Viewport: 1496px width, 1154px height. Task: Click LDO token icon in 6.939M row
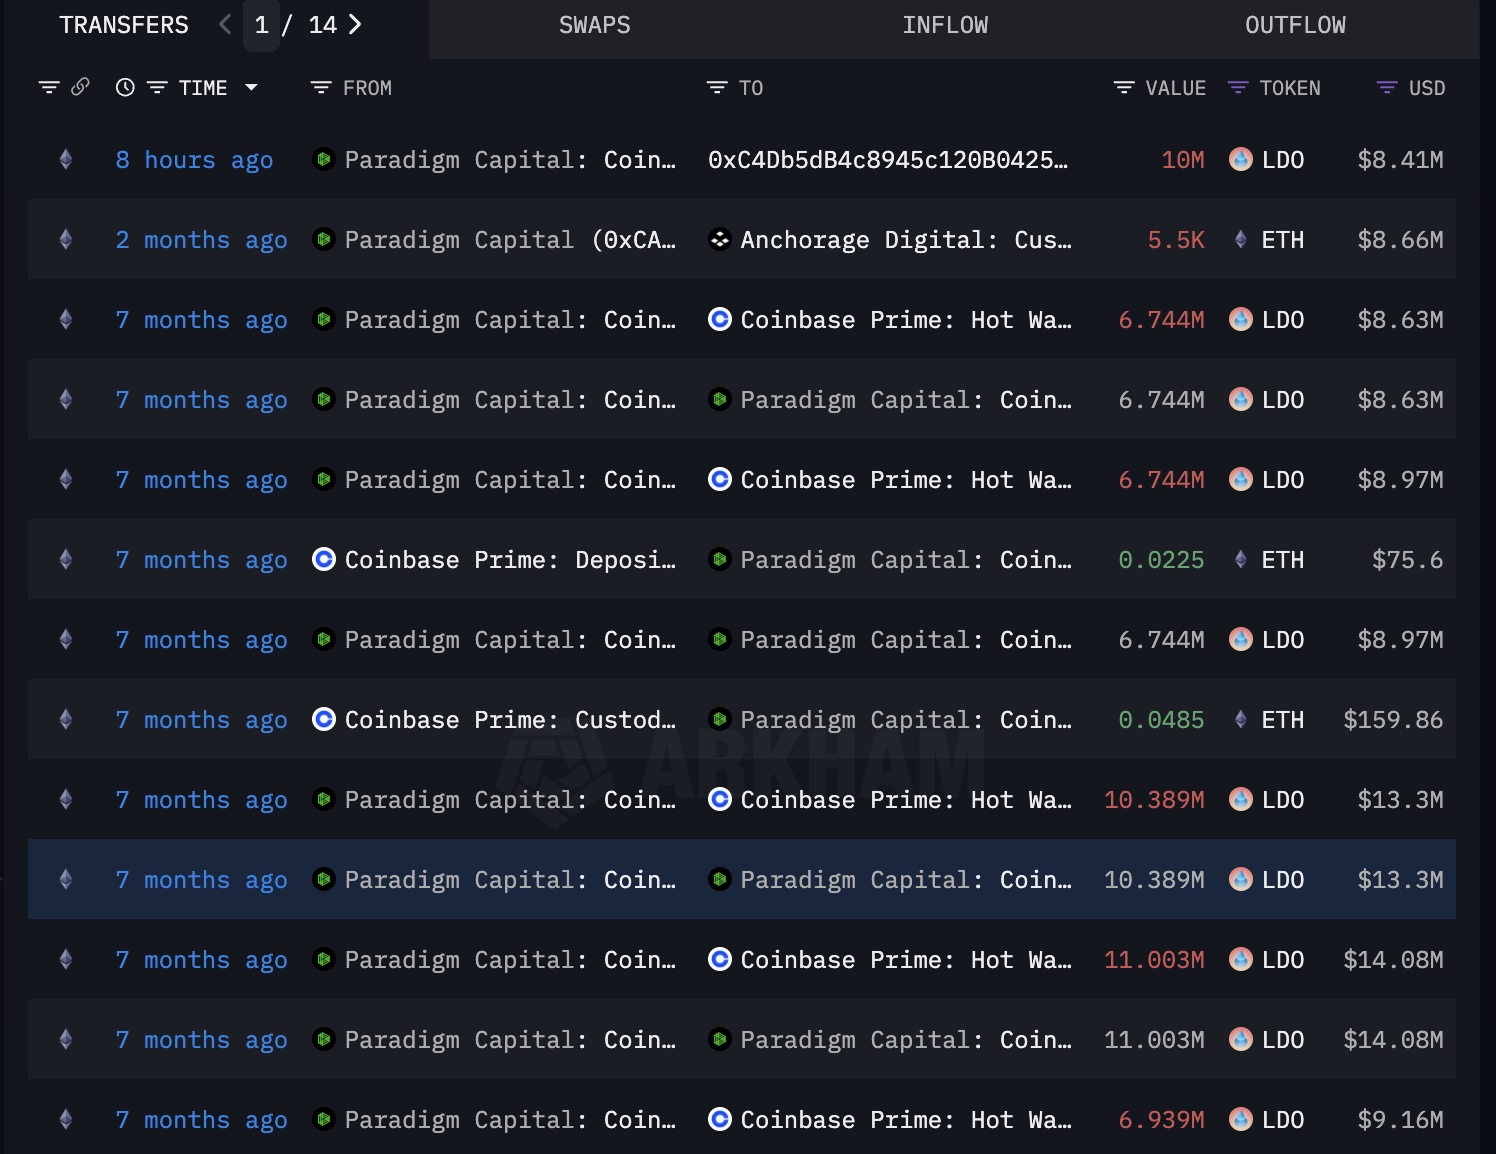1240,1119
